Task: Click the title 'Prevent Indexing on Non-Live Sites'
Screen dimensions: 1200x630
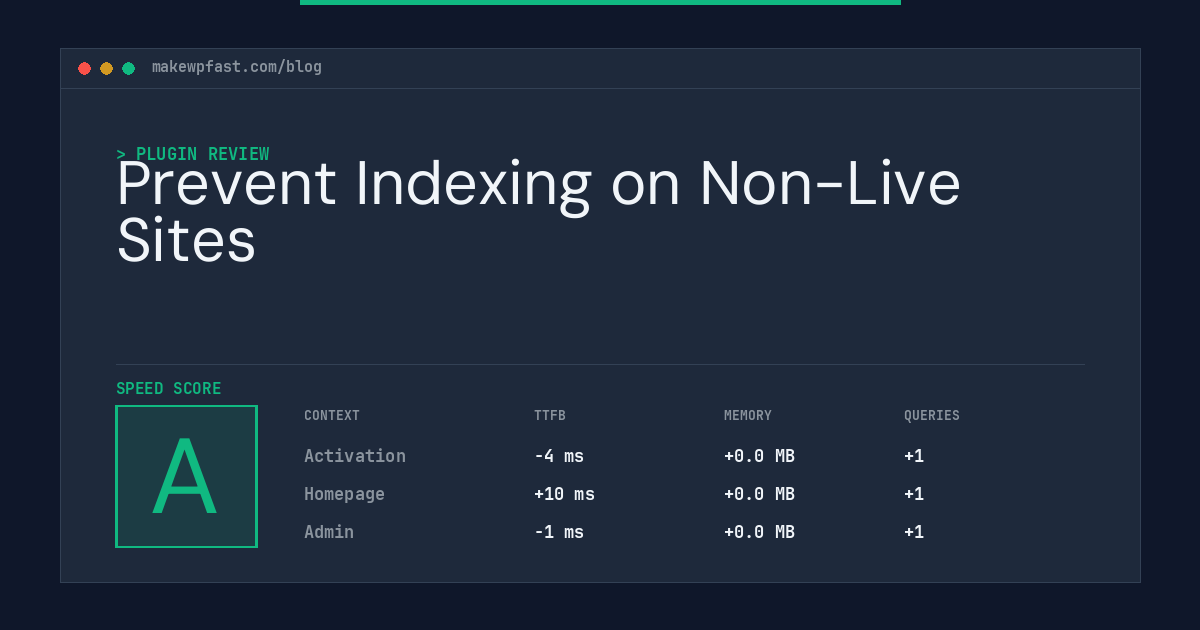Action: click(x=538, y=212)
